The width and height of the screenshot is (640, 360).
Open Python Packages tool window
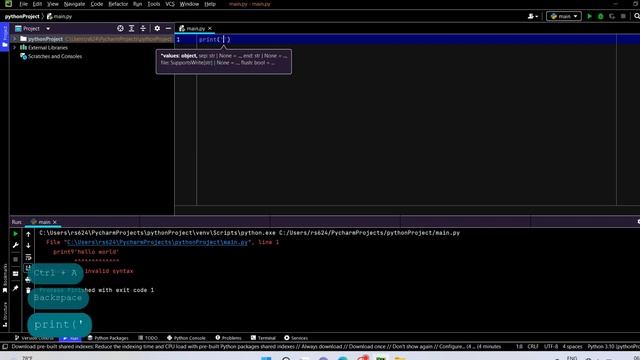108,338
